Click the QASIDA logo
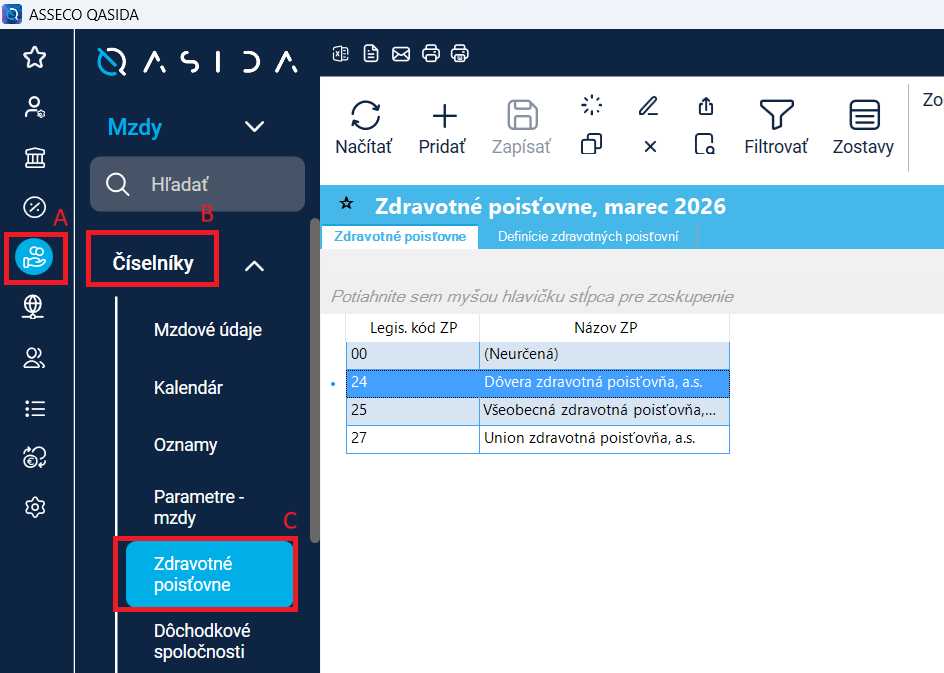Image resolution: width=944 pixels, height=673 pixels. [197, 61]
